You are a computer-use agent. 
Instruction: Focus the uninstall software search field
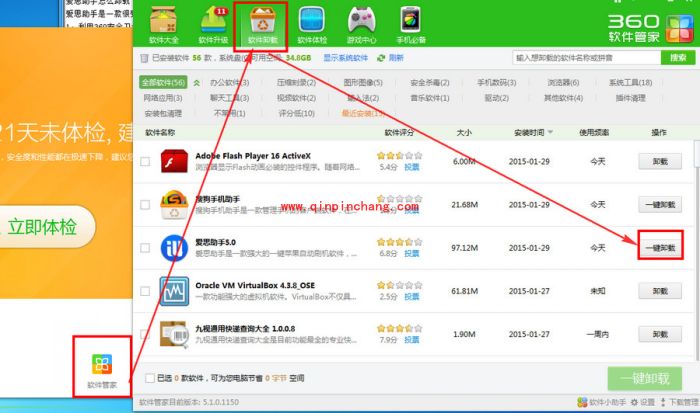coord(587,58)
